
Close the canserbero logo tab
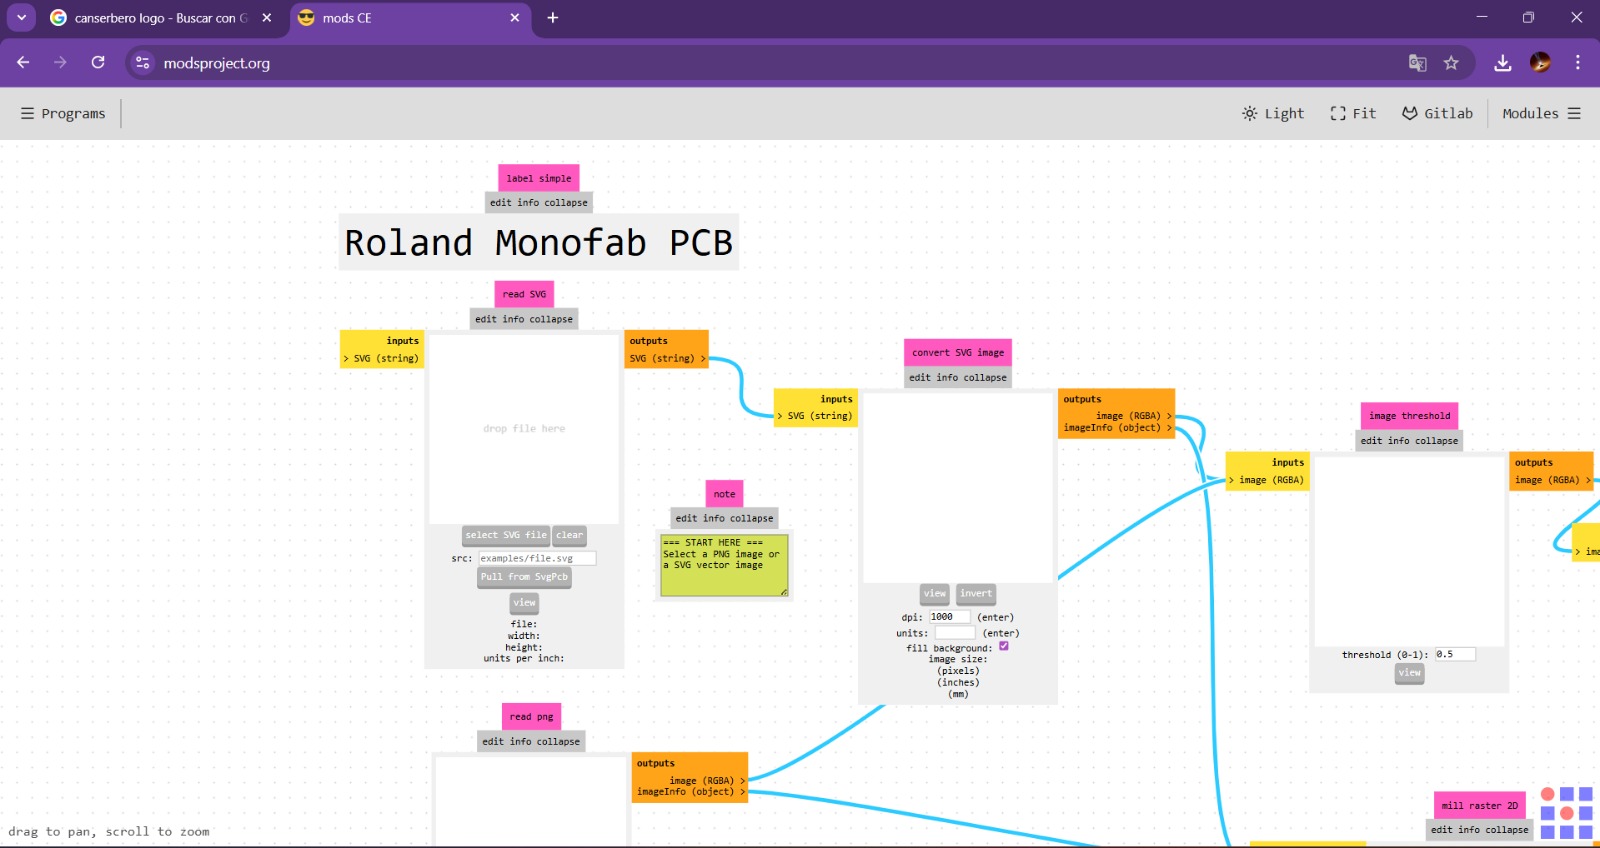[267, 18]
